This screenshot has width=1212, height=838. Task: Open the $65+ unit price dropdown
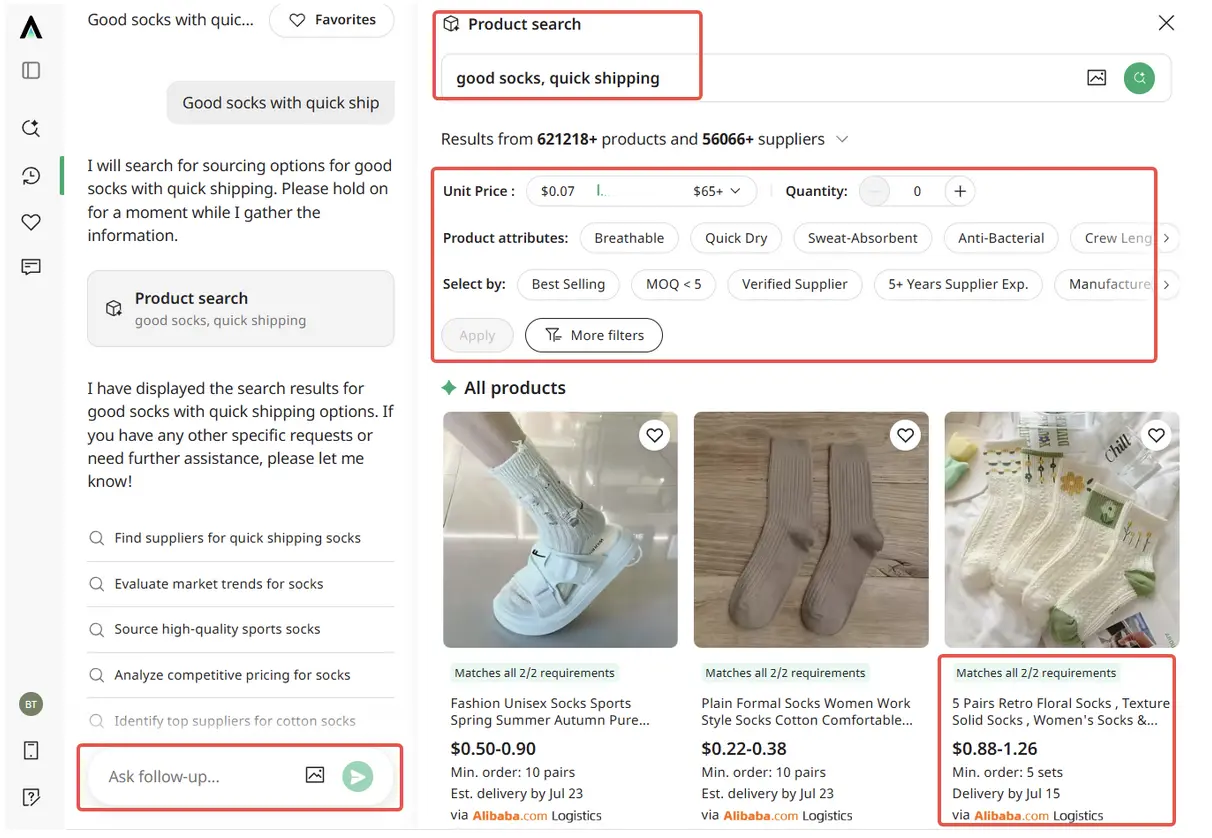(x=717, y=191)
